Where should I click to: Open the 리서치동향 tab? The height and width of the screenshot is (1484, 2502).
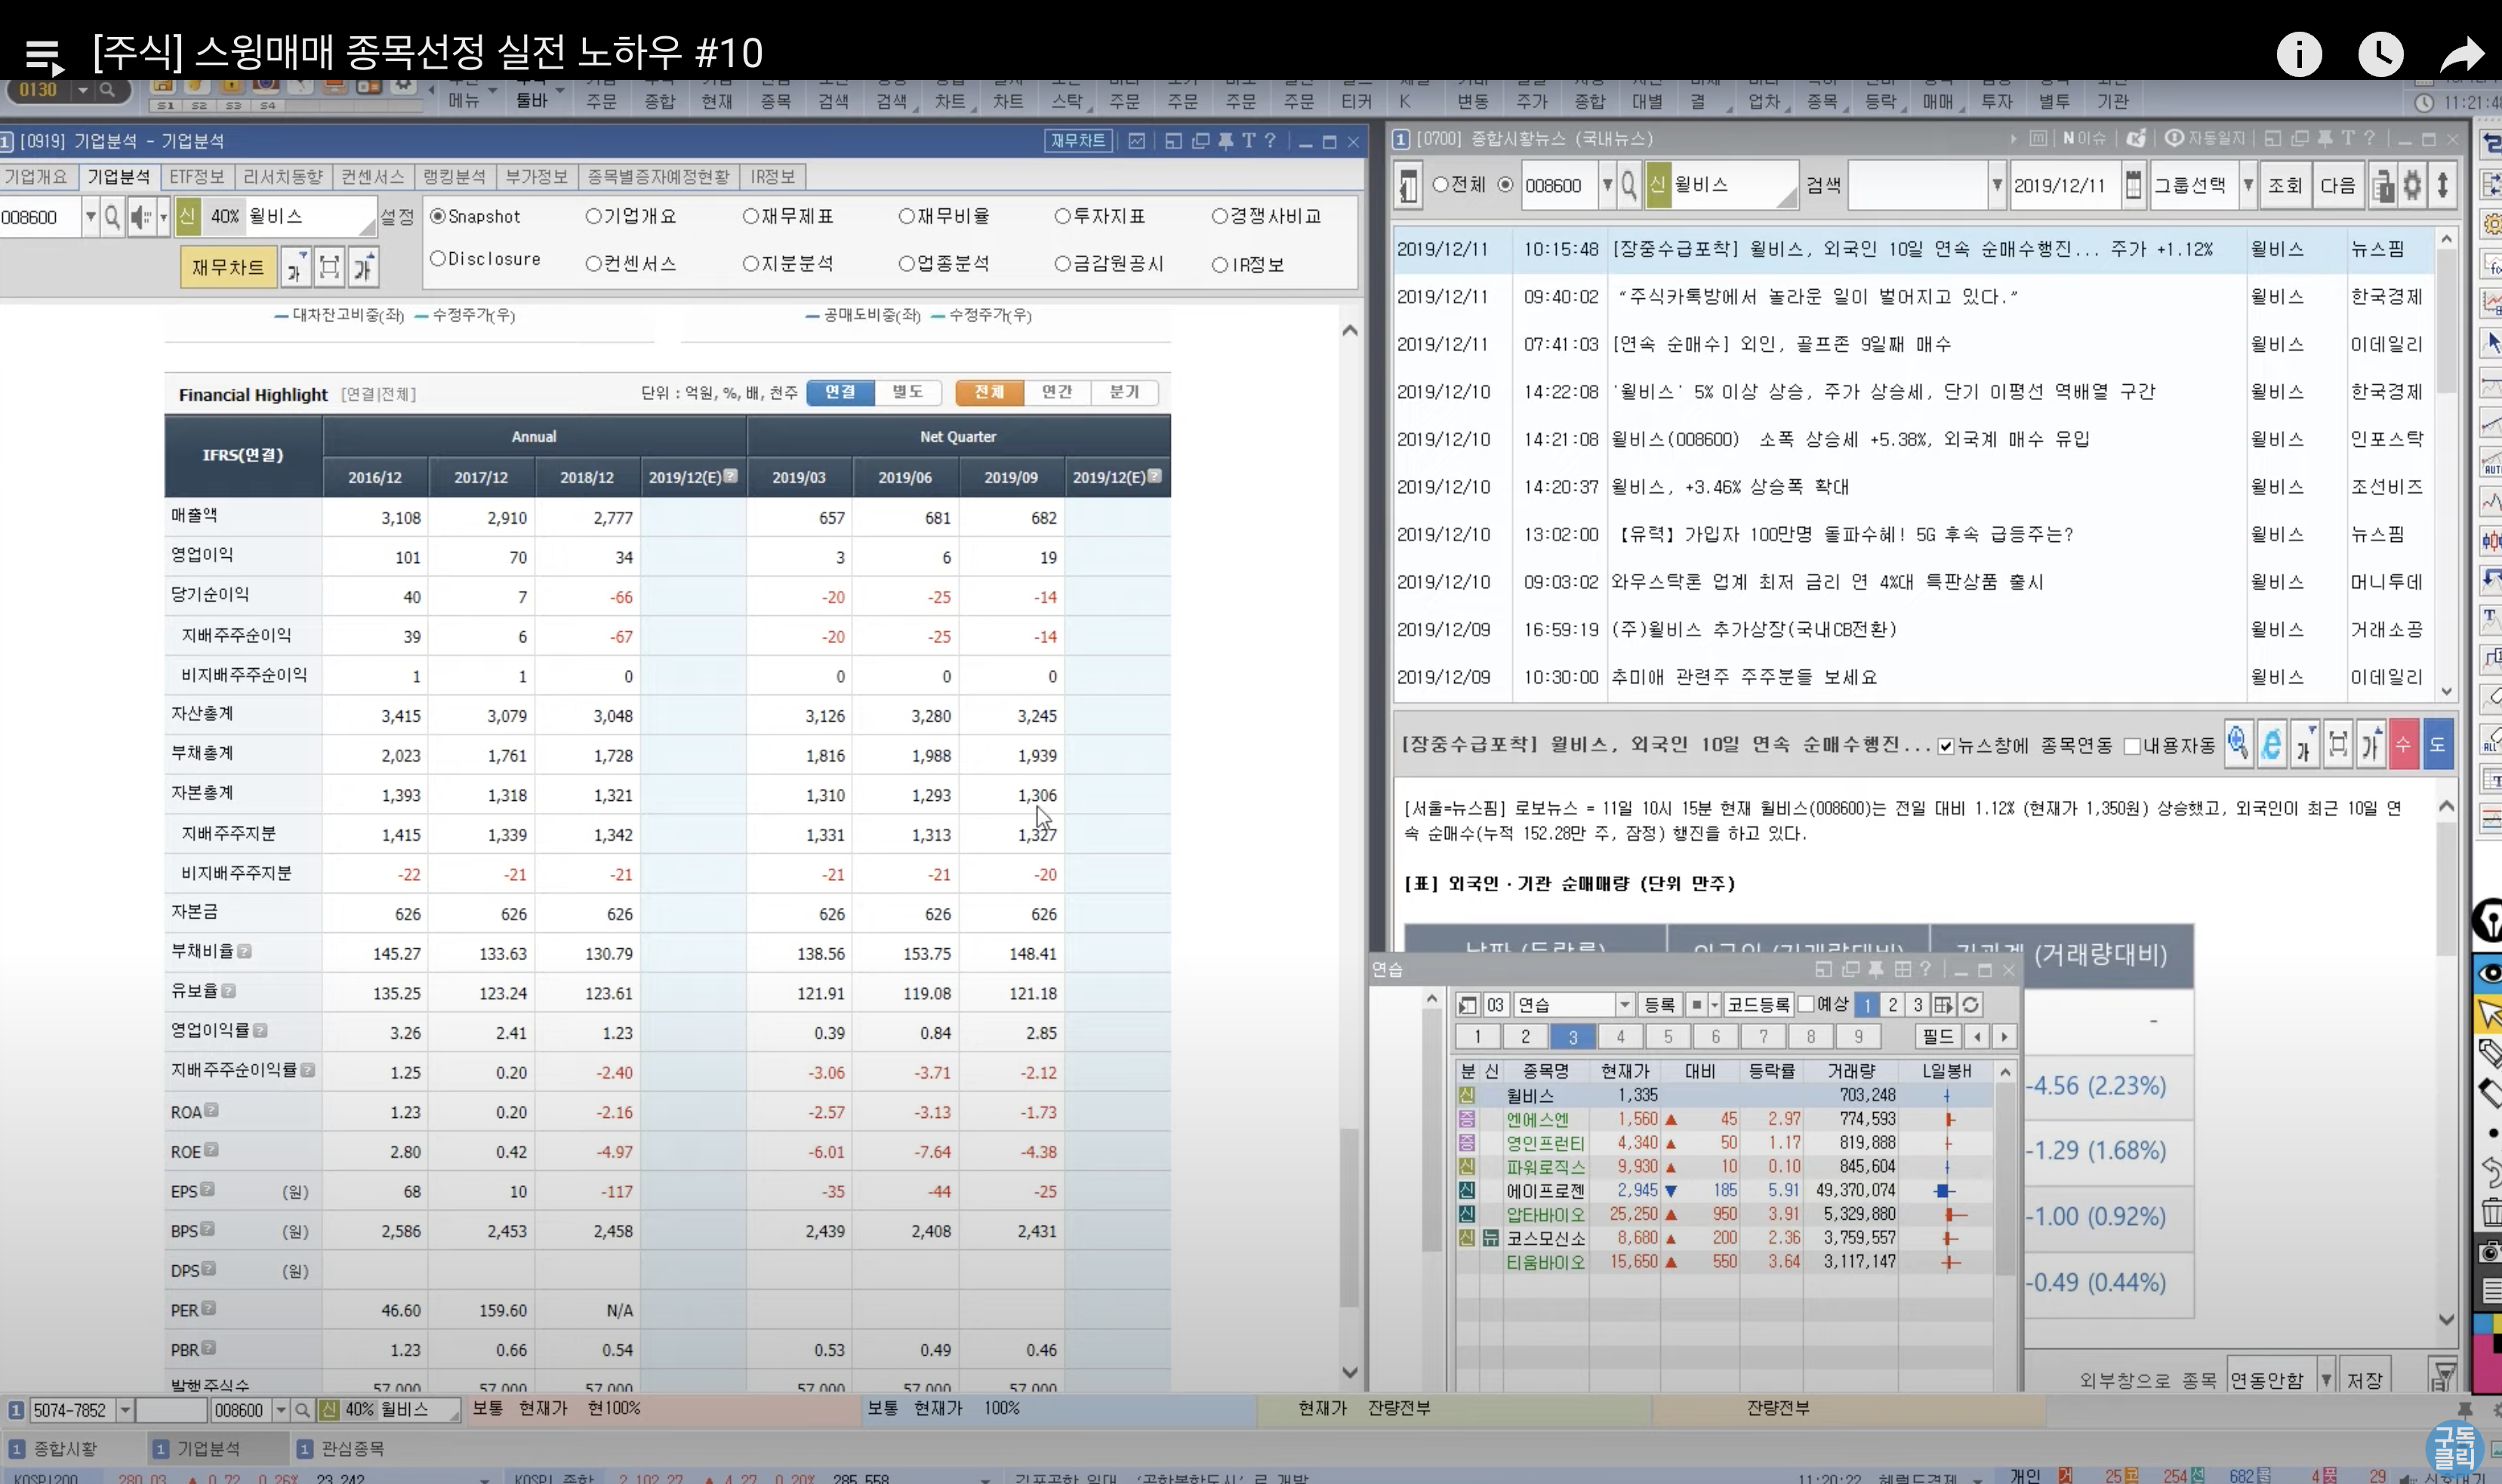[x=283, y=177]
